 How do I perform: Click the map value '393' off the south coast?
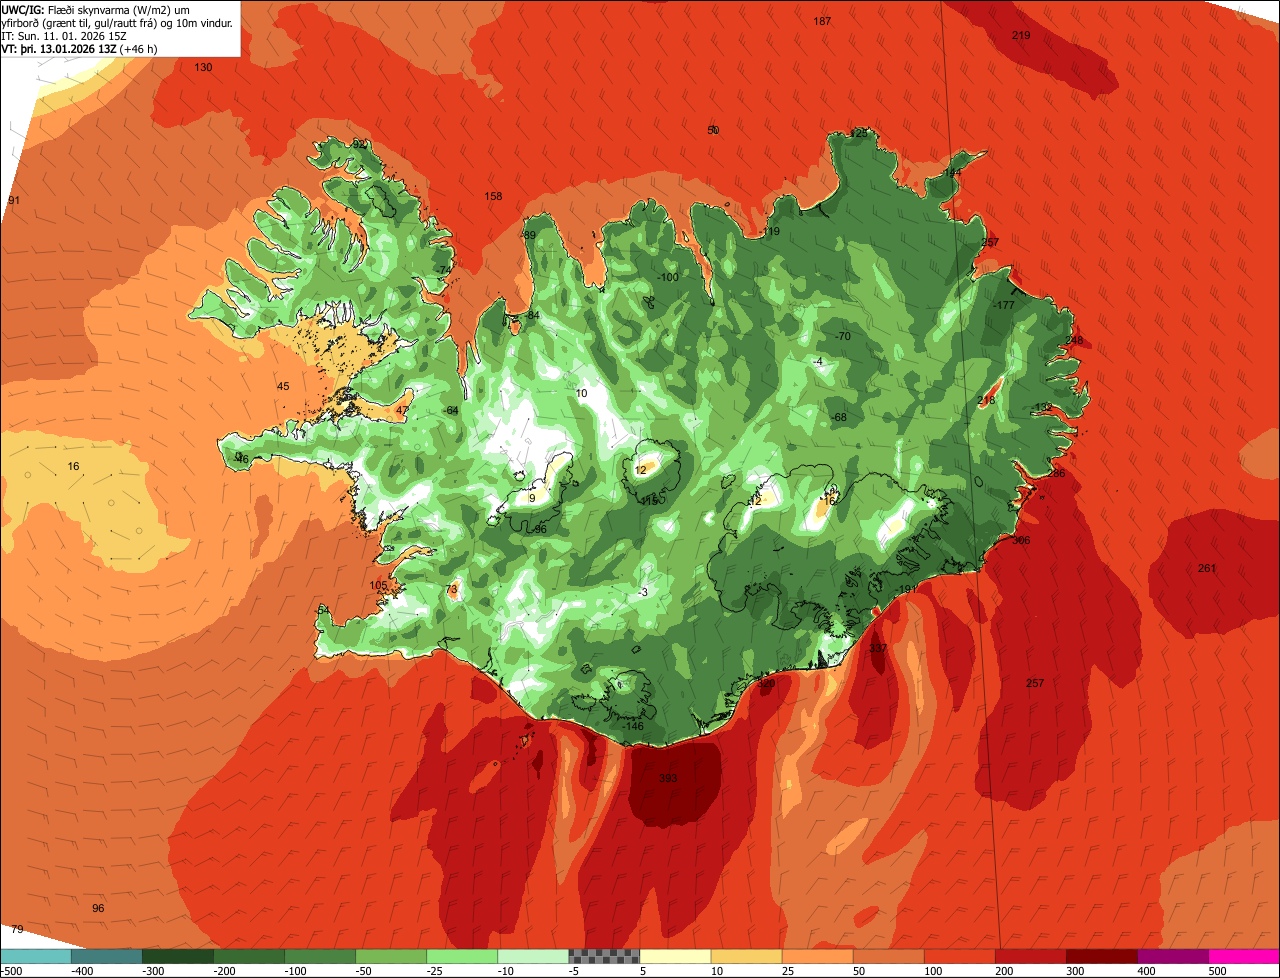point(669,778)
